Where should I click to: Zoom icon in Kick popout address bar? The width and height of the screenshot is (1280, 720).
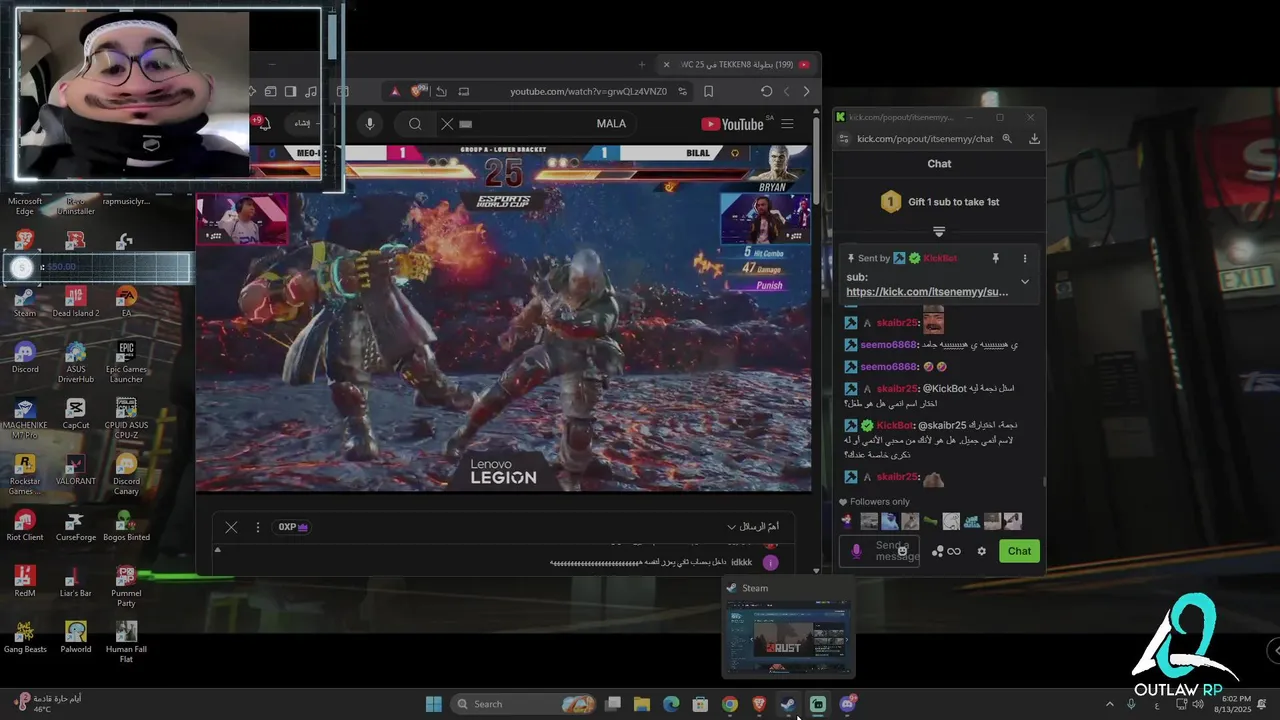(1007, 139)
